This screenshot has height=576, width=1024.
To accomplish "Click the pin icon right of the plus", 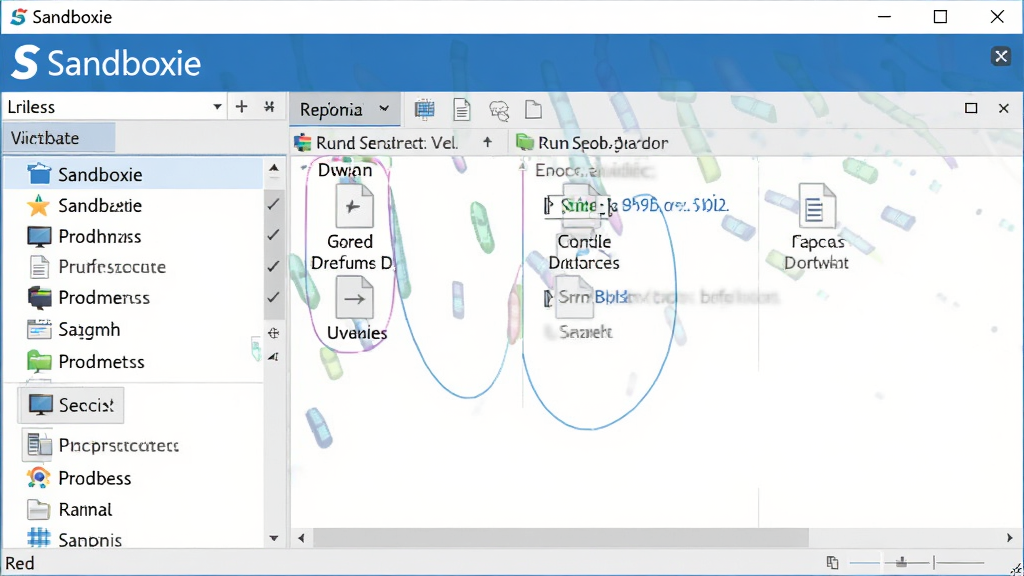I will click(x=269, y=106).
